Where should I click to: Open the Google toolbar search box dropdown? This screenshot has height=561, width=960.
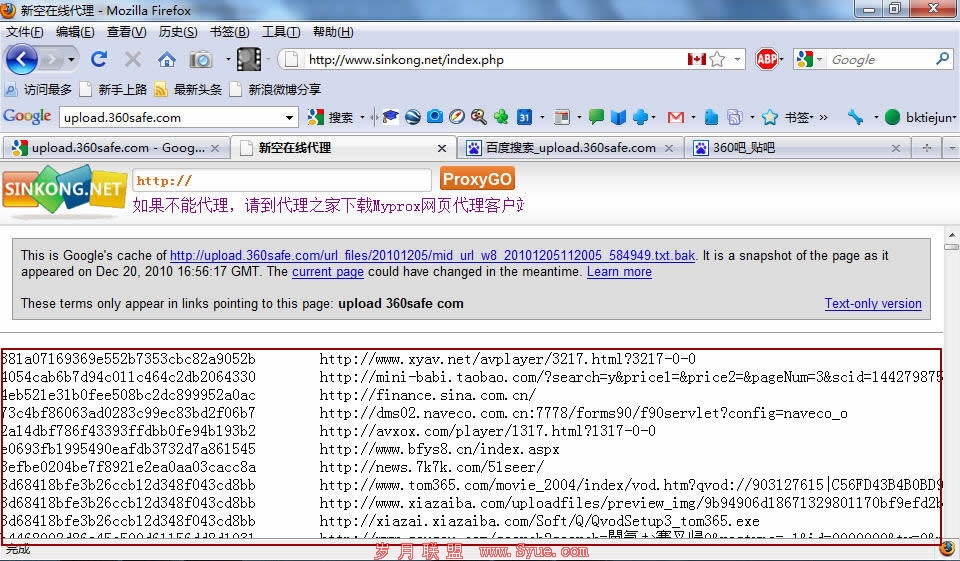coord(289,117)
